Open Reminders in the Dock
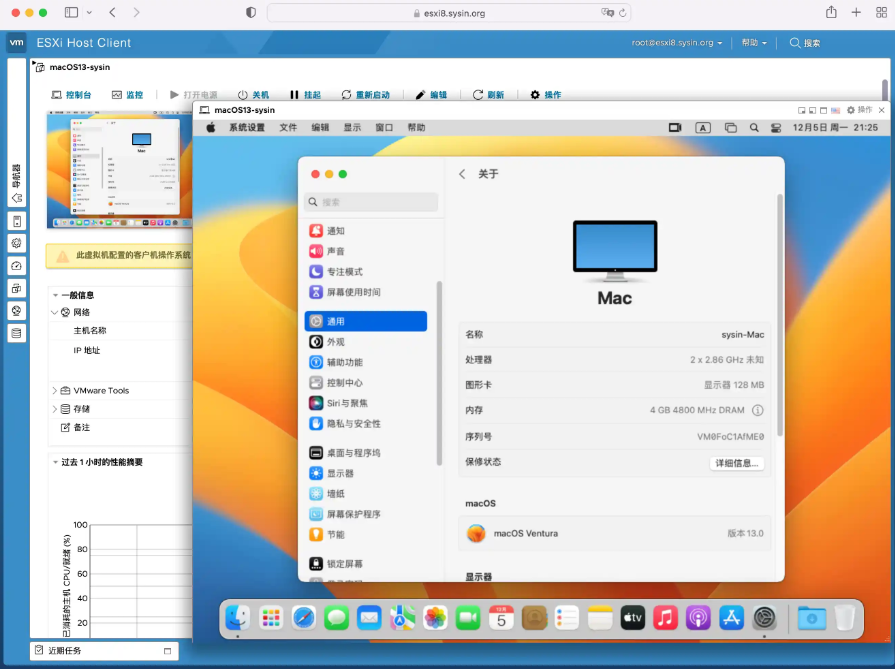The height and width of the screenshot is (669, 895). [x=567, y=618]
